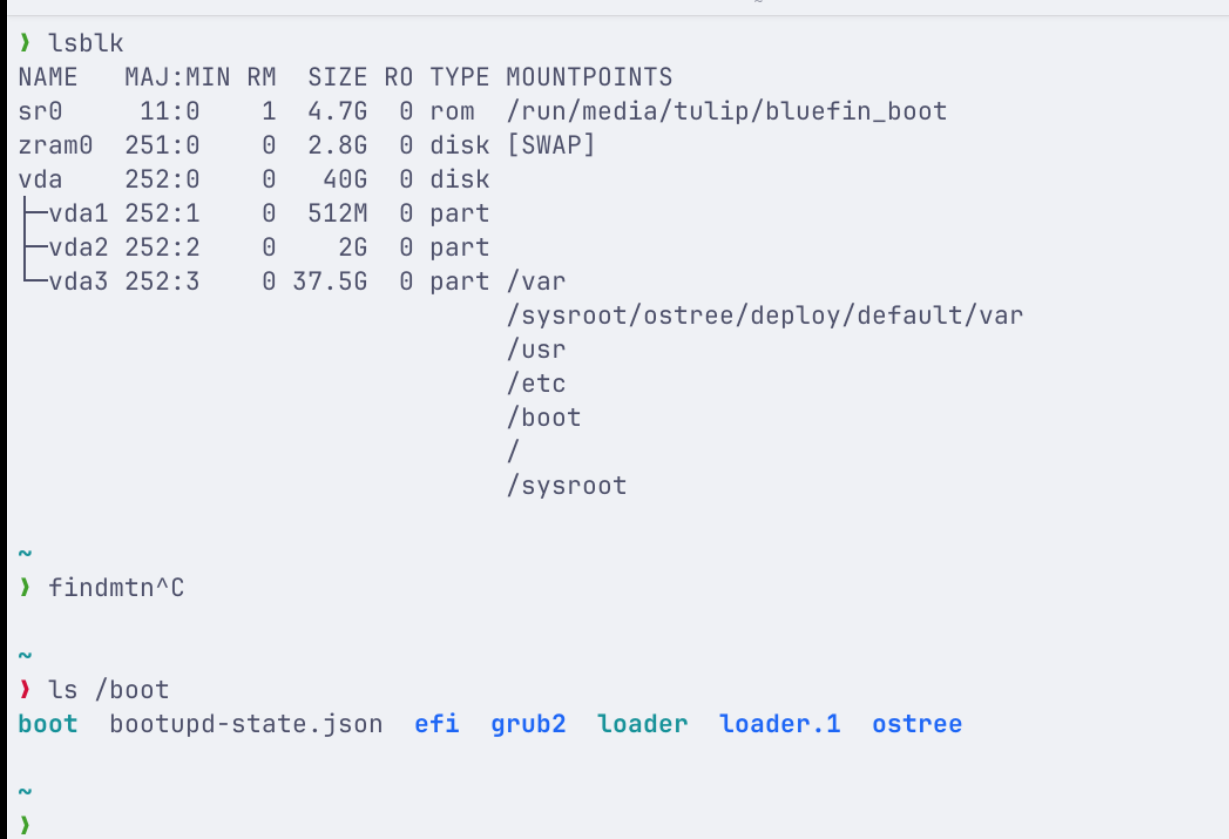Click the red prompt arrow before ls /boot
This screenshot has height=839, width=1229.
25,689
